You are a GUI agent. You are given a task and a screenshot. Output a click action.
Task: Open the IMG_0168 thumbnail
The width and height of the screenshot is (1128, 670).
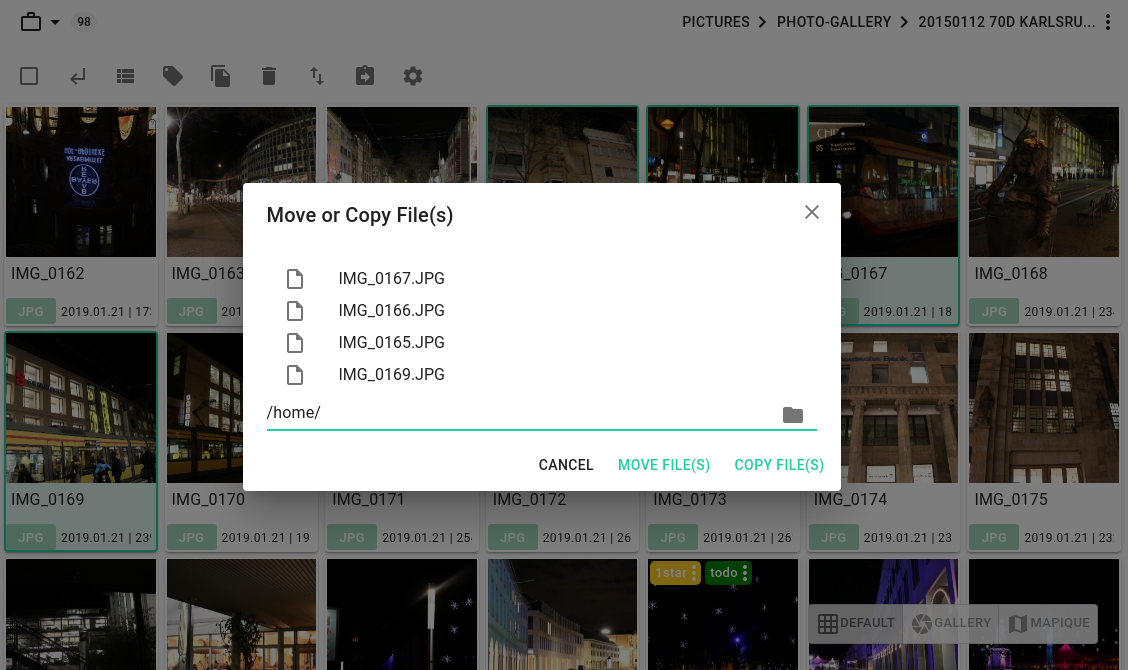point(1044,182)
